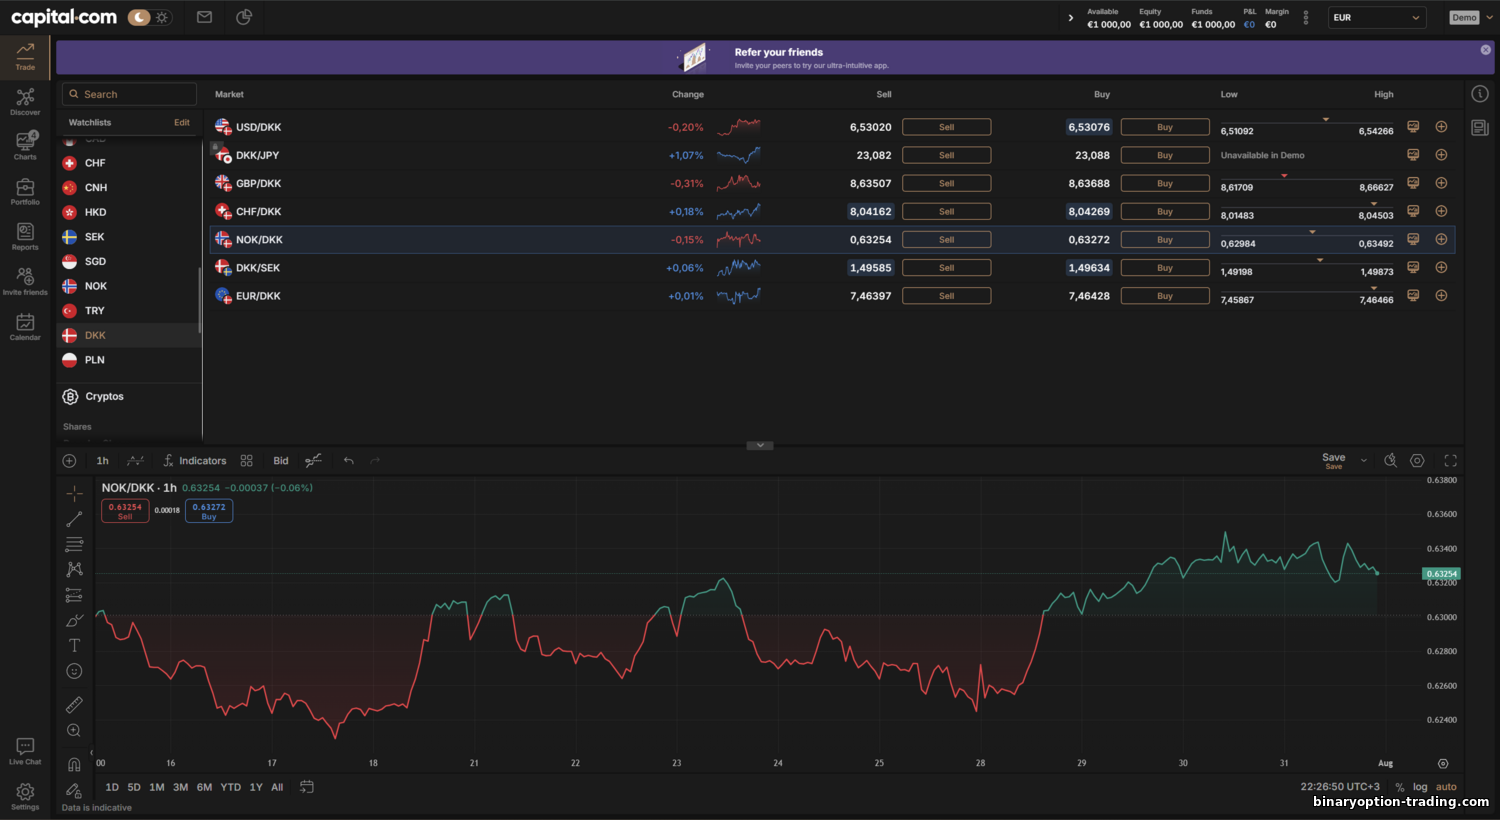
Task: Open the 1h timeframe selector
Action: coord(102,461)
